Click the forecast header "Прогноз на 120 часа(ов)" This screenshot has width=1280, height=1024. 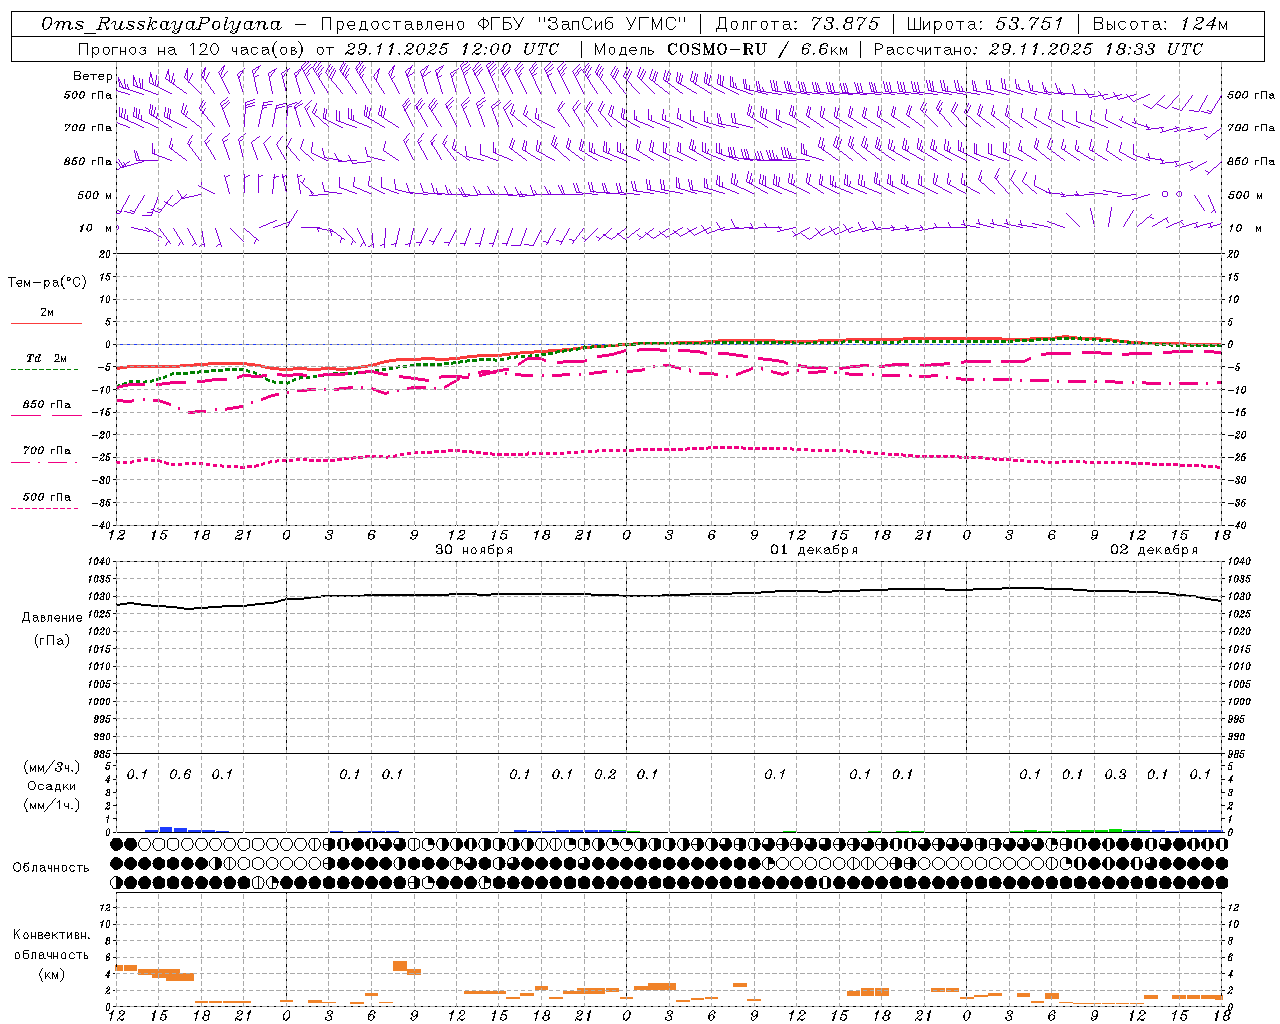tap(192, 49)
